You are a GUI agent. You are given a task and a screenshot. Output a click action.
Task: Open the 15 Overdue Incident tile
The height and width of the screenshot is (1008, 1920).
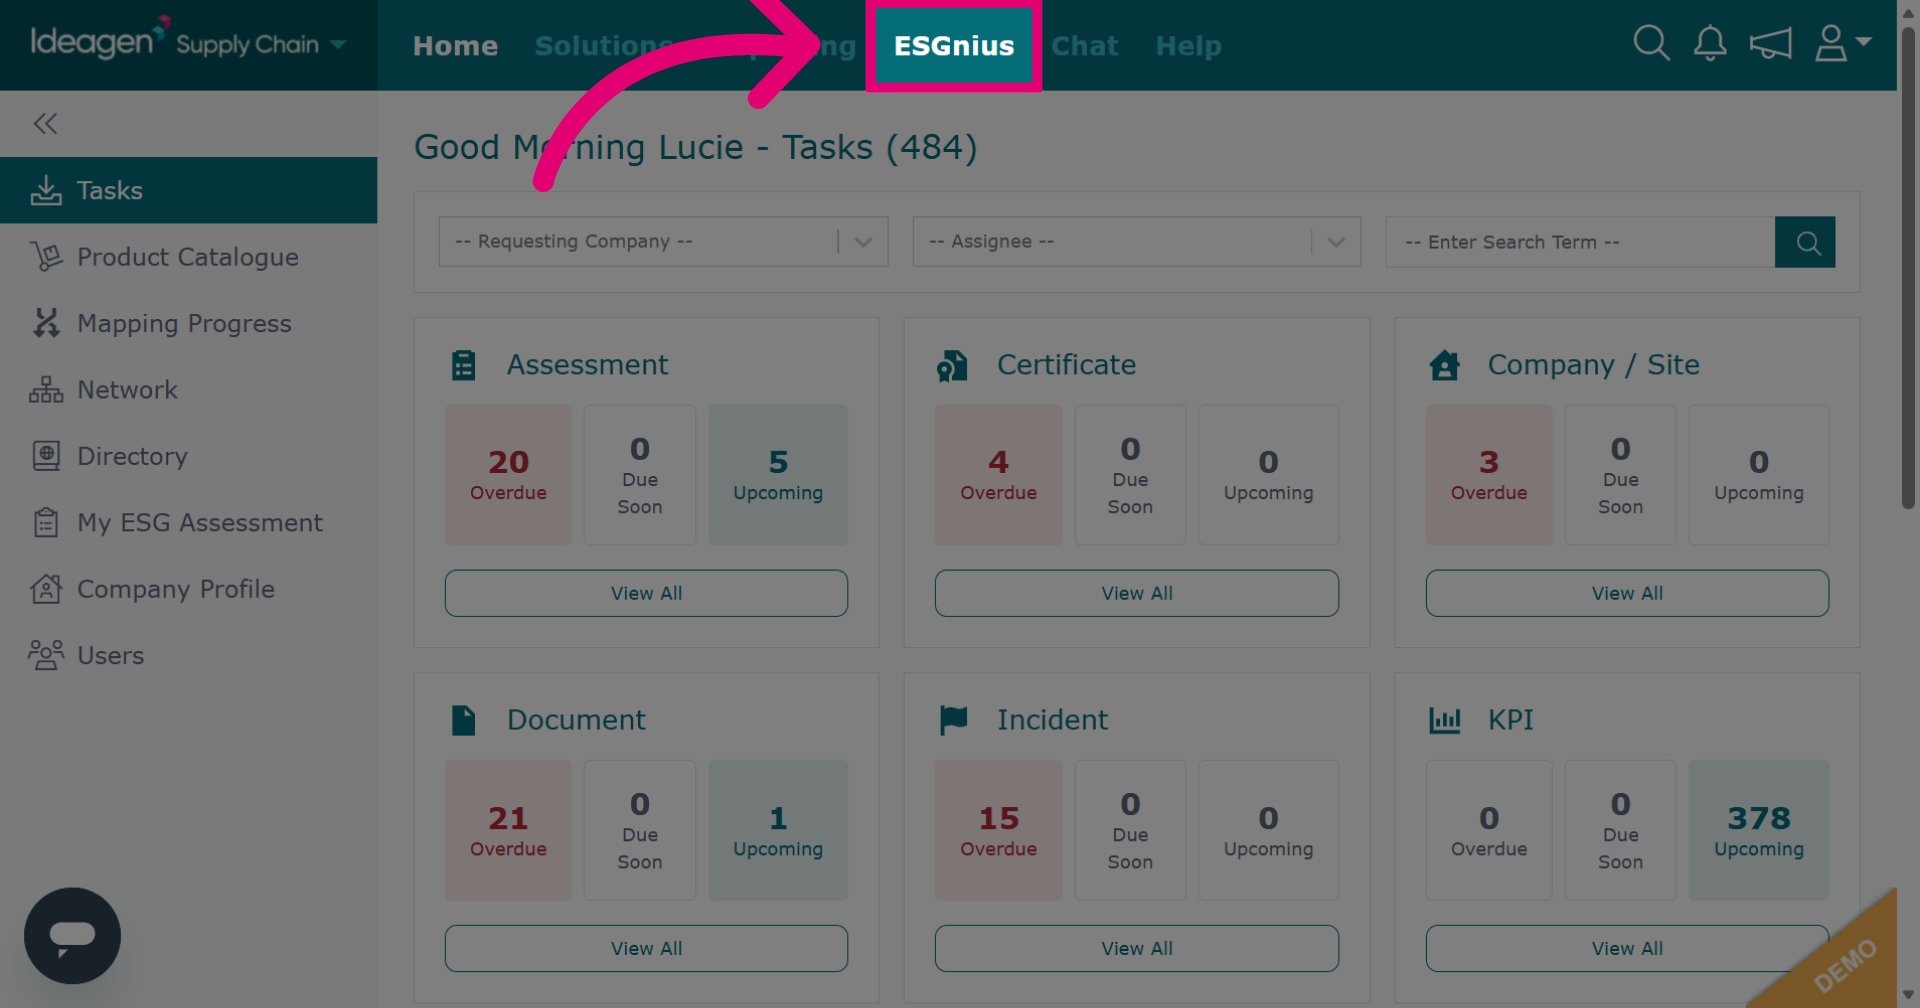point(998,830)
